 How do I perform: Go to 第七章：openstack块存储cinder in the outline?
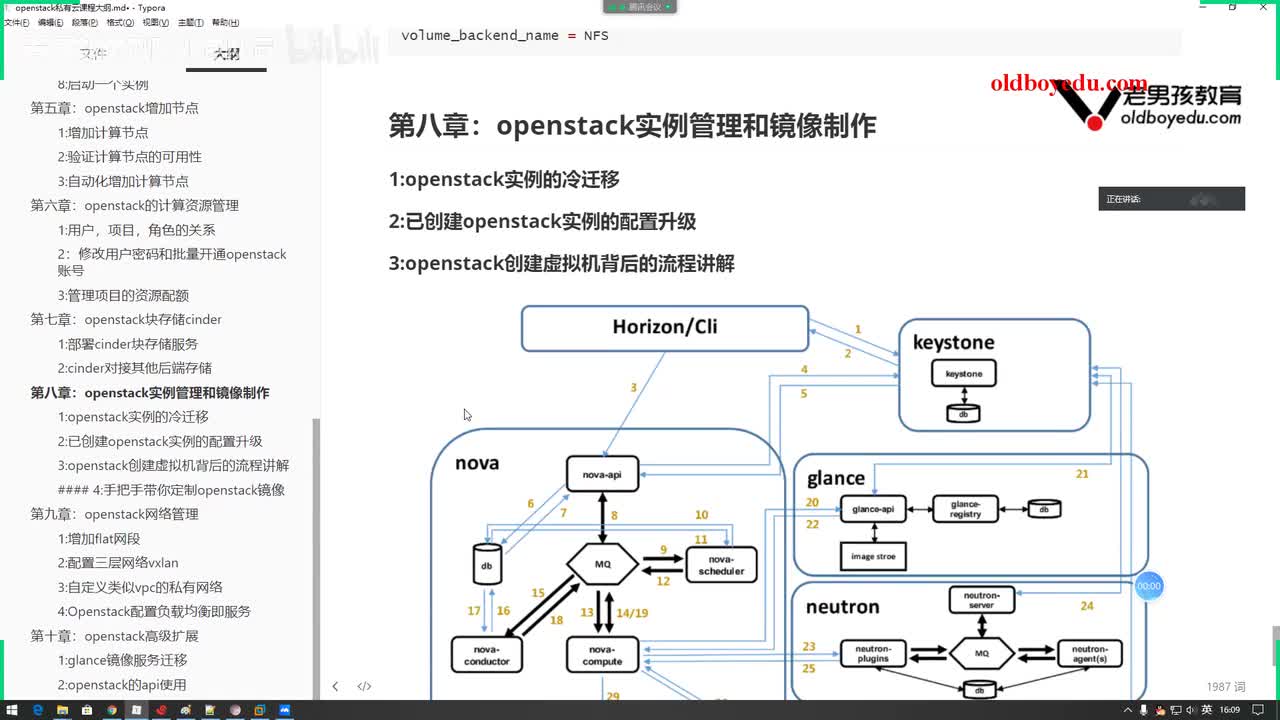[x=126, y=320]
